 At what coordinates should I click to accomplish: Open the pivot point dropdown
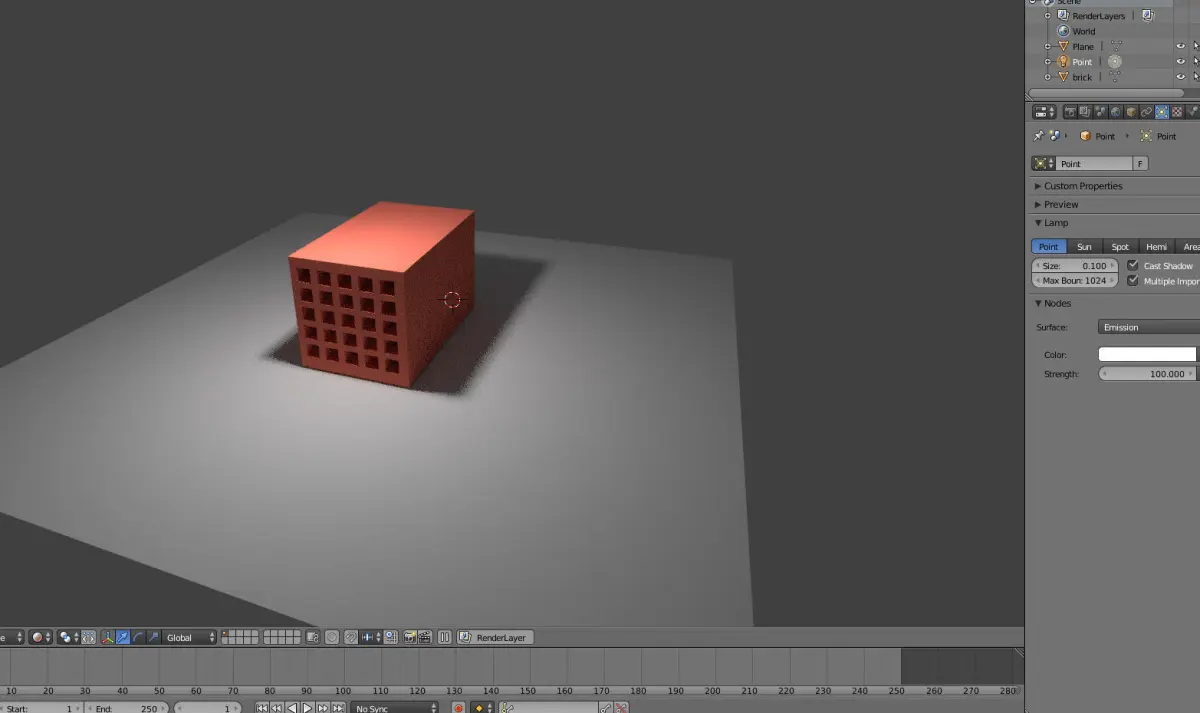tap(67, 637)
